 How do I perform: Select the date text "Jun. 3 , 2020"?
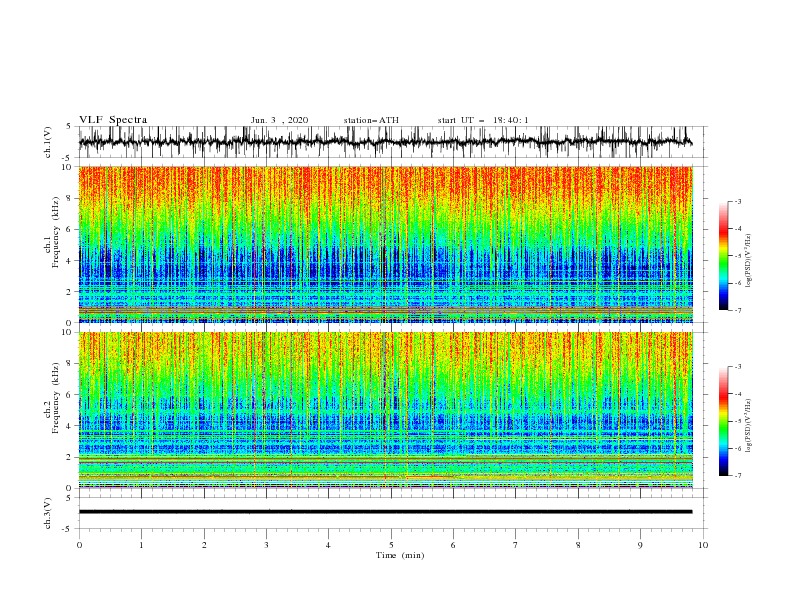[279, 120]
